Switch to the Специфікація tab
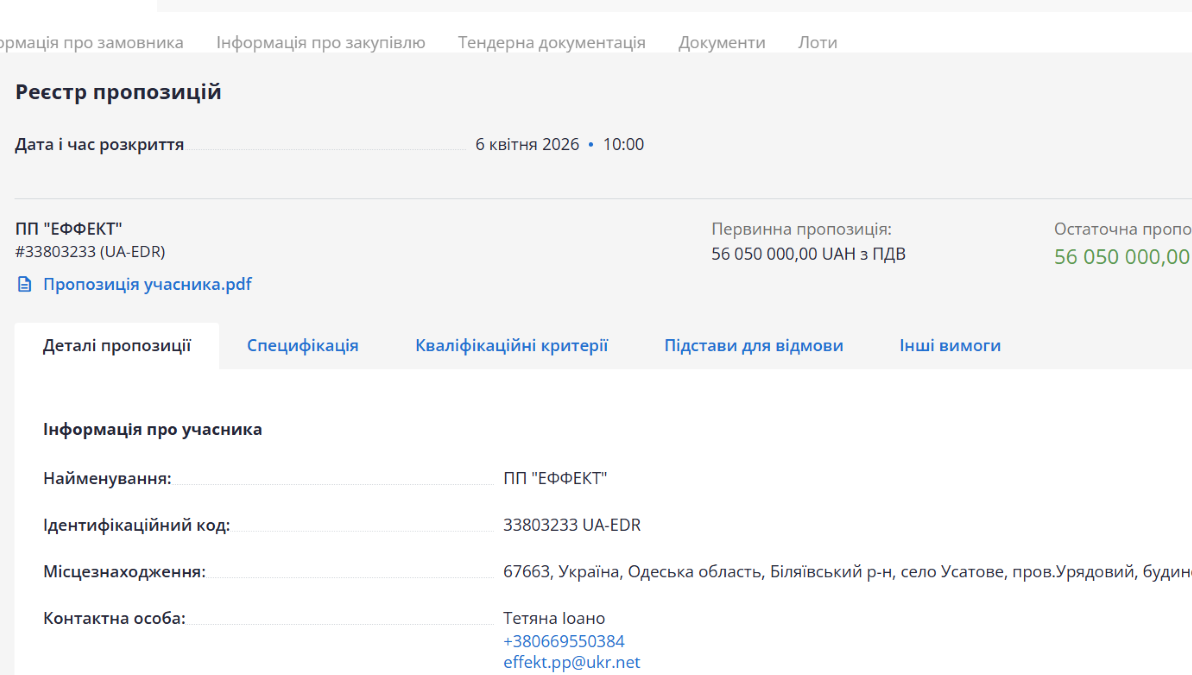The height and width of the screenshot is (675, 1192). coord(303,346)
